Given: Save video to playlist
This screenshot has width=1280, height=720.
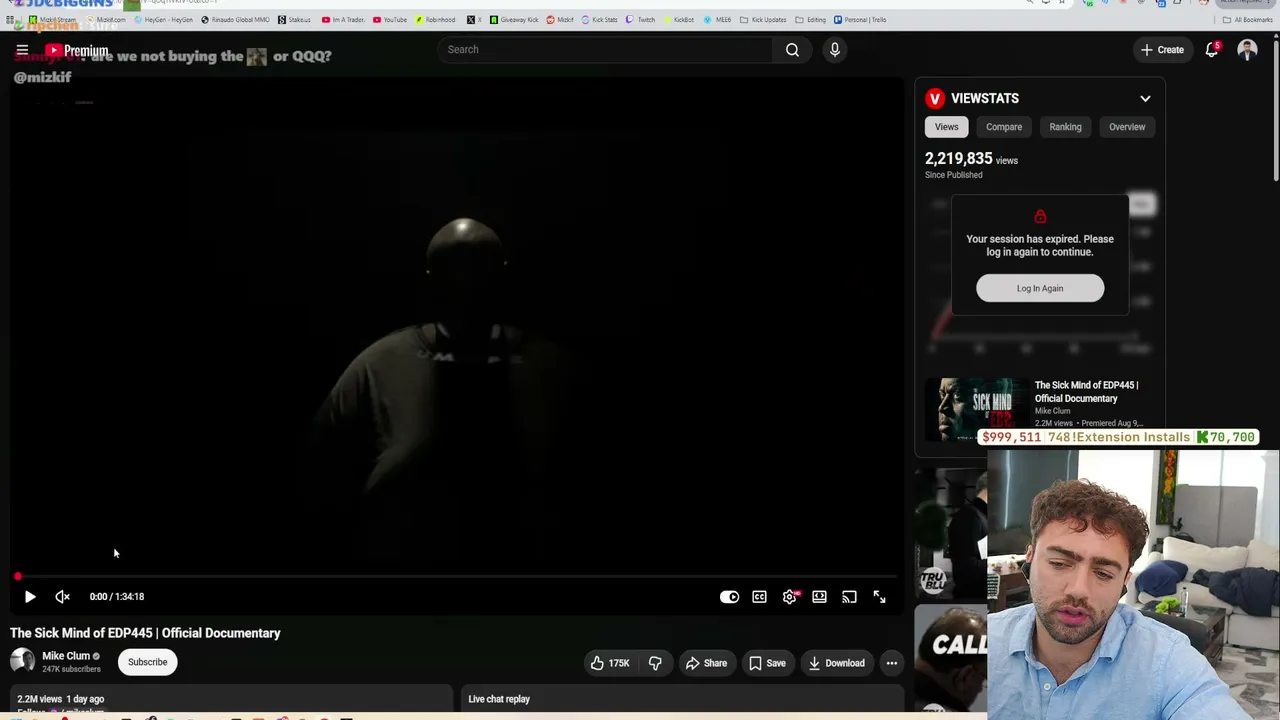Looking at the screenshot, I should [x=767, y=663].
